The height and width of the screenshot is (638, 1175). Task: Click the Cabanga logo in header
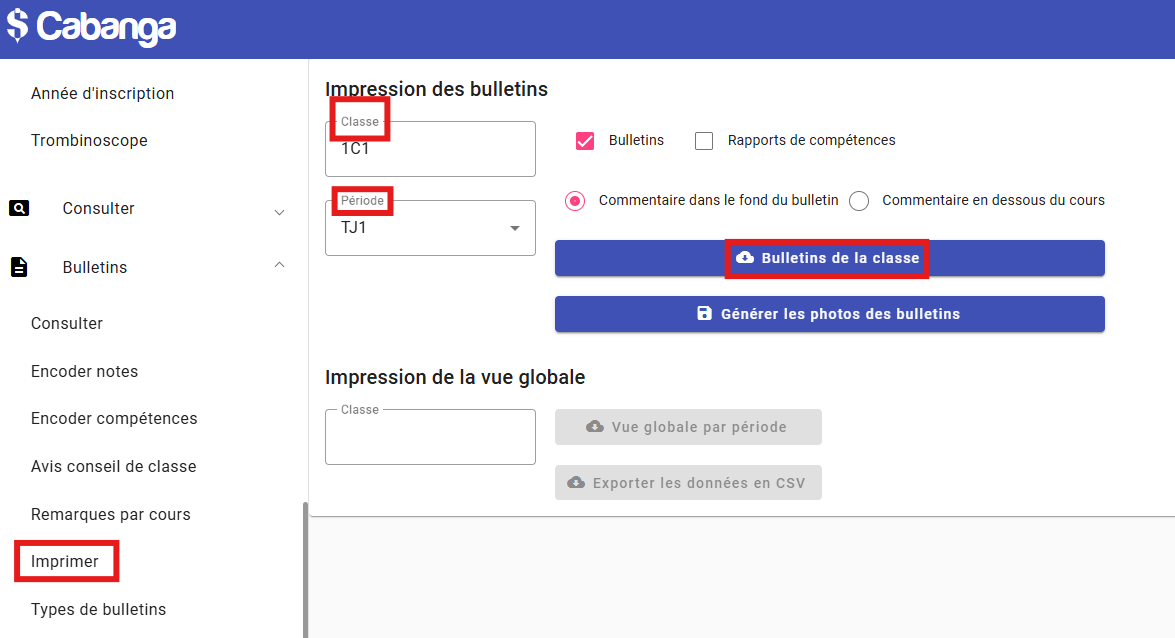92,26
